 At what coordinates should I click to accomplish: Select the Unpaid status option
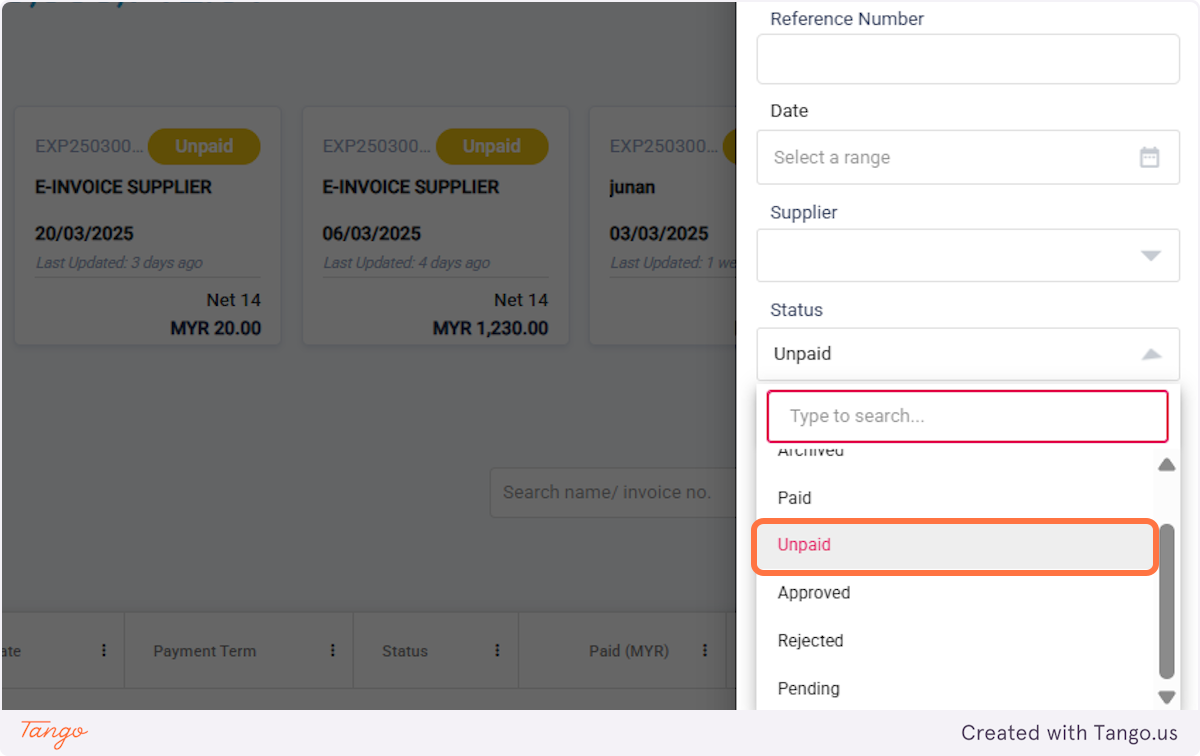955,546
